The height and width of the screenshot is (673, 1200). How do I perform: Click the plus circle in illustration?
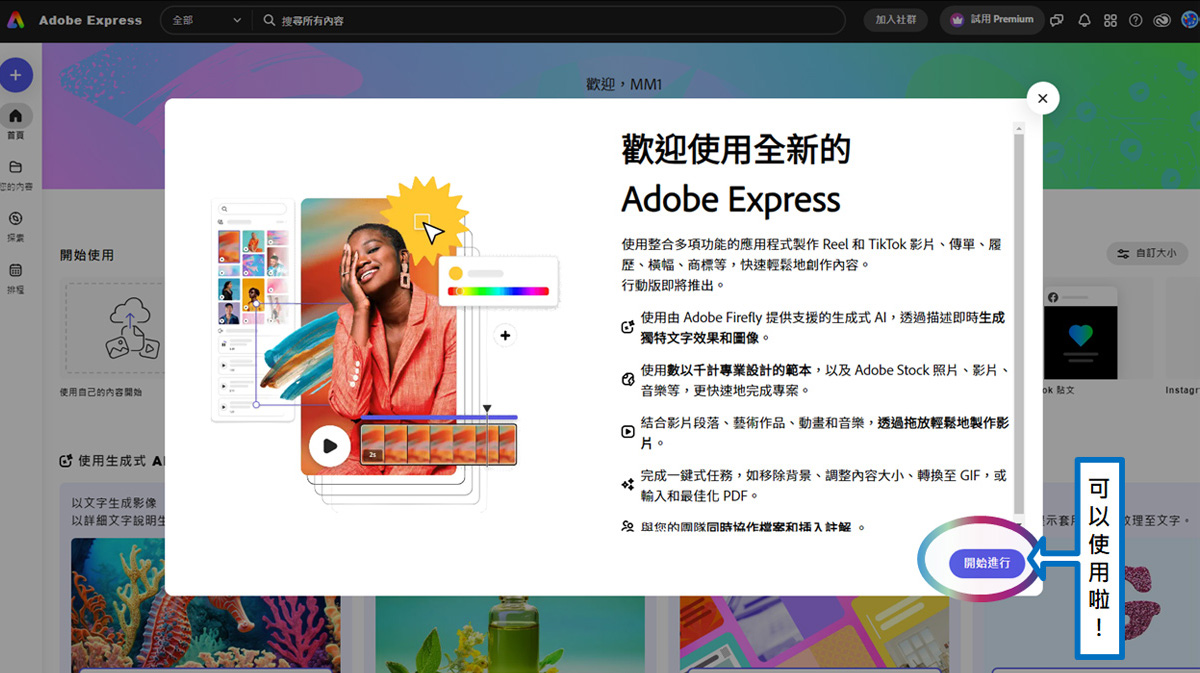[x=505, y=335]
